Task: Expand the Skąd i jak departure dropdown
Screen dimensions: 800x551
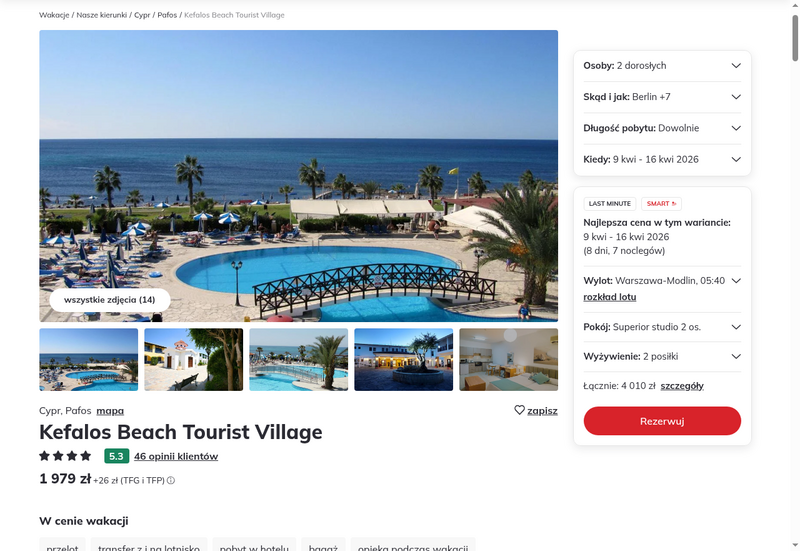Action: click(662, 97)
